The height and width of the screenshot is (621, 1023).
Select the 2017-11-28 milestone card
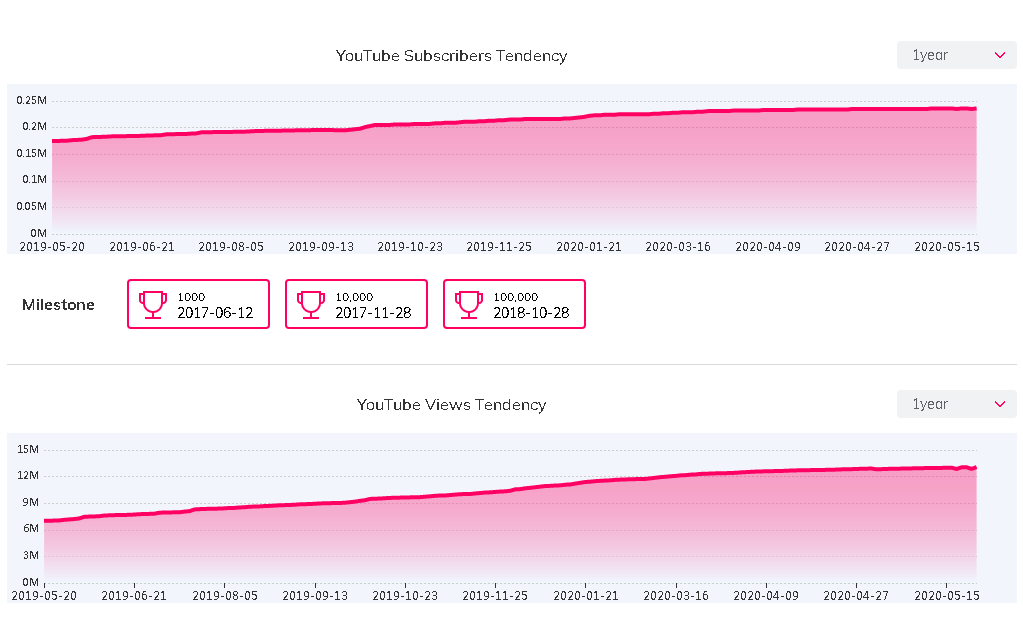[x=356, y=304]
